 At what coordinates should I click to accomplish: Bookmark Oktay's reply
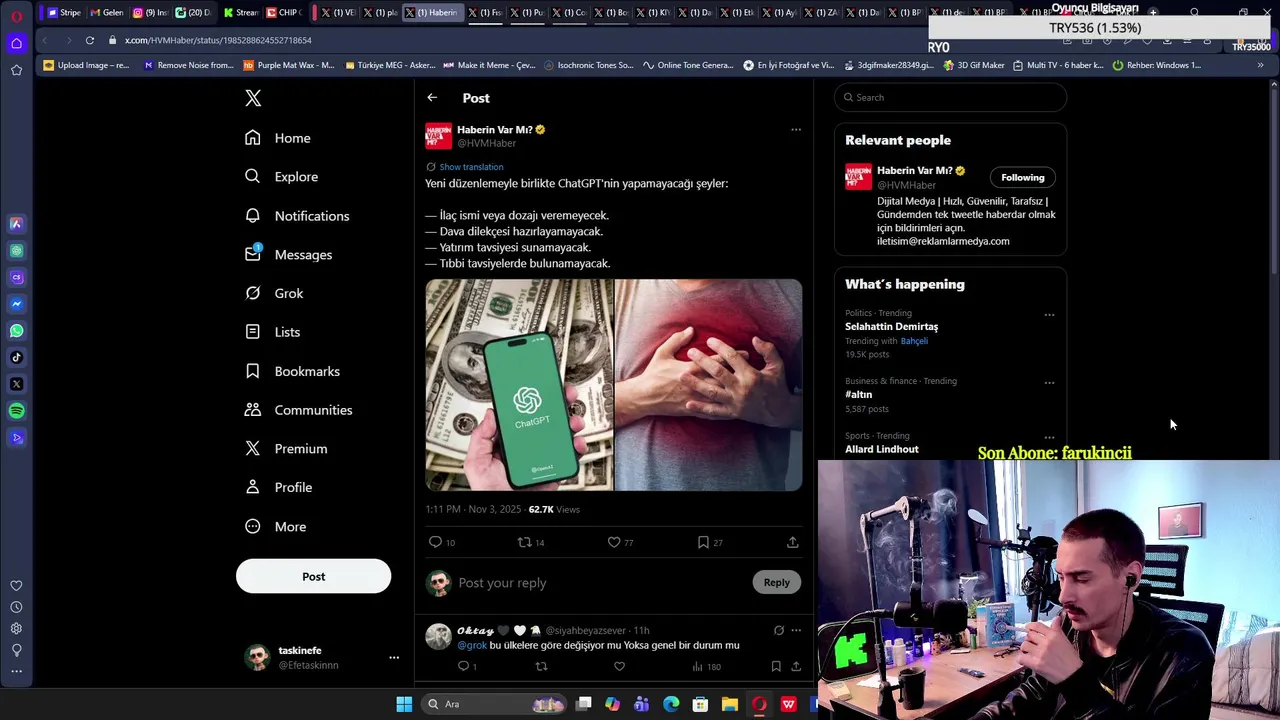tap(776, 666)
